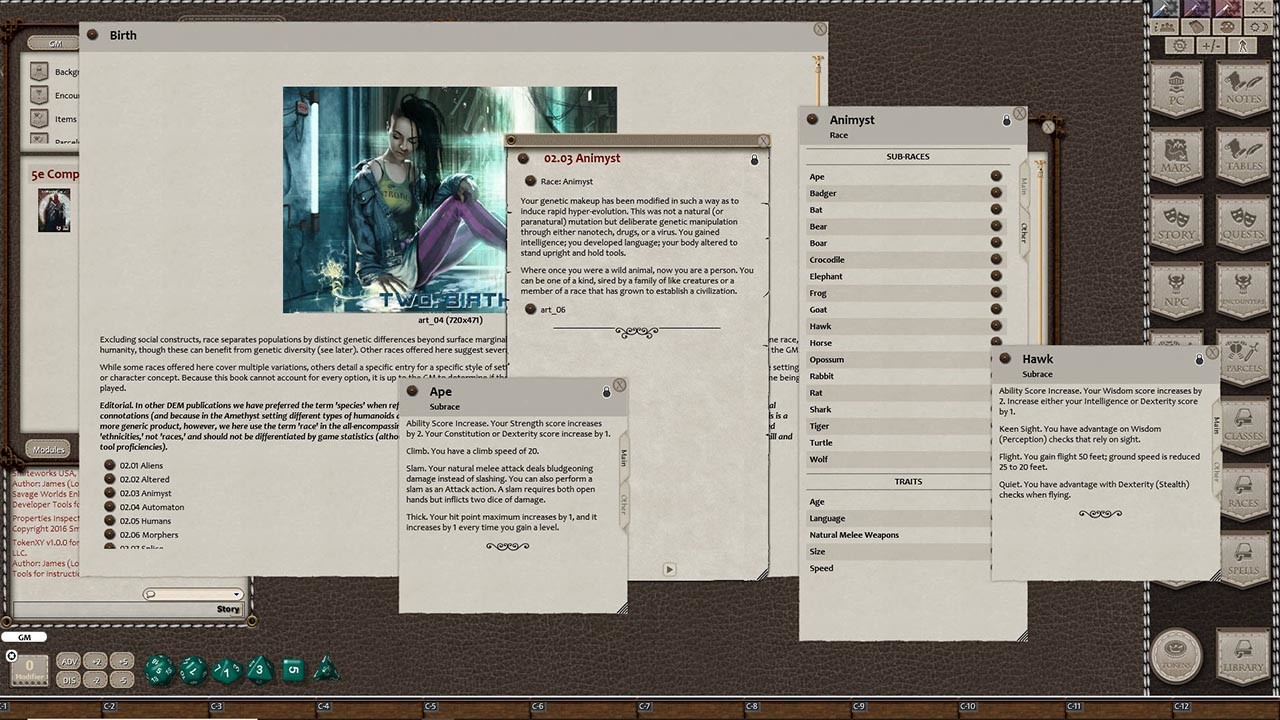Select the pointer tool icon at top-right

click(1241, 45)
